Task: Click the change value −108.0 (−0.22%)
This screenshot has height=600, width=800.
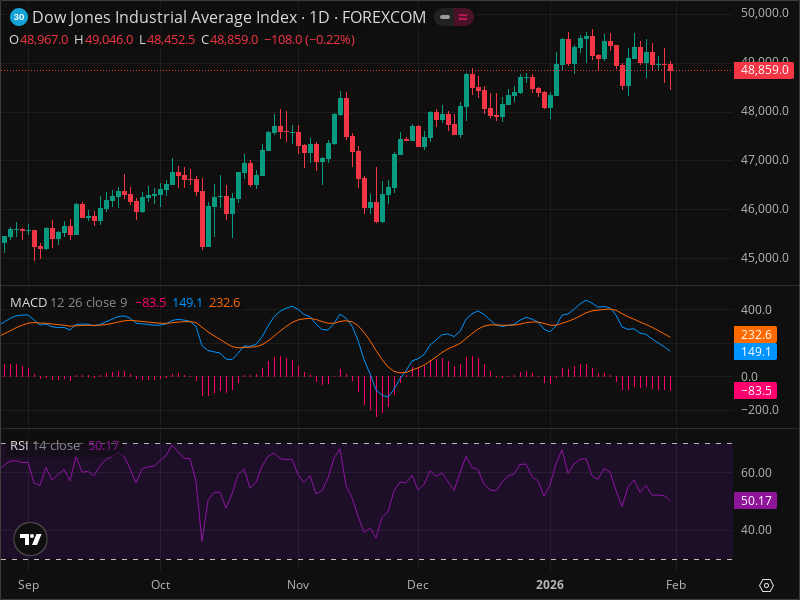Action: (309, 40)
